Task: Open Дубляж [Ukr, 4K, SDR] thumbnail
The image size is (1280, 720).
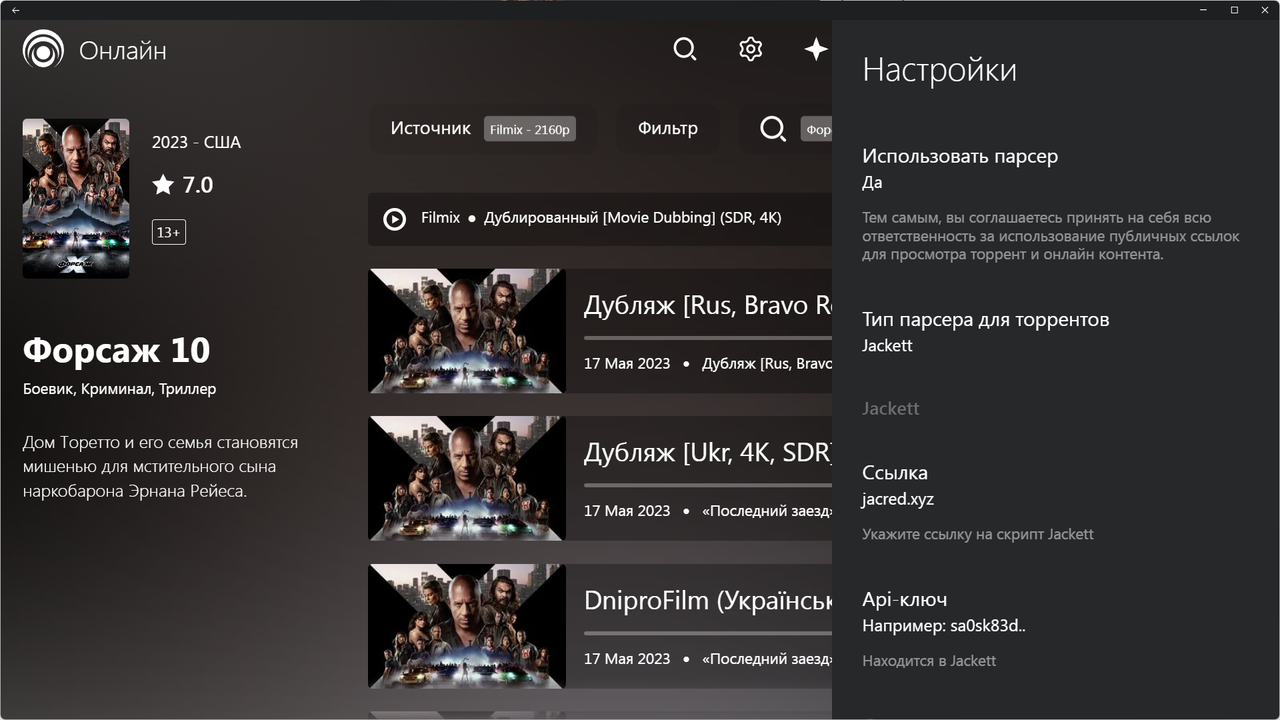Action: (467, 478)
